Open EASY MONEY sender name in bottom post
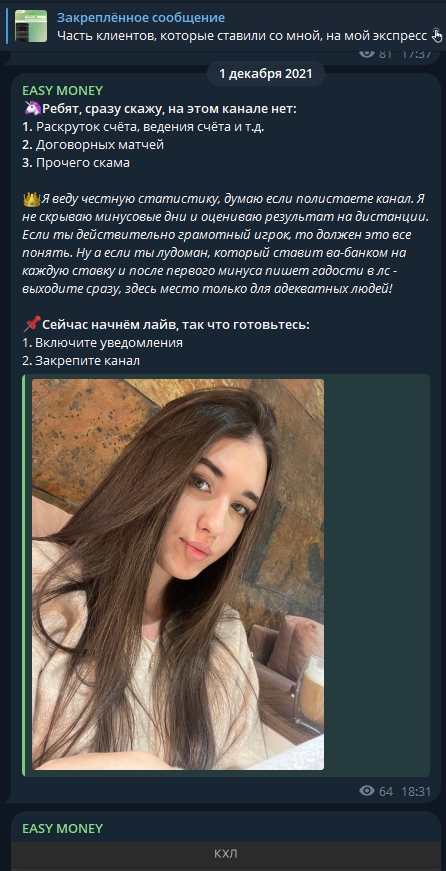This screenshot has height=871, width=446. [x=63, y=828]
